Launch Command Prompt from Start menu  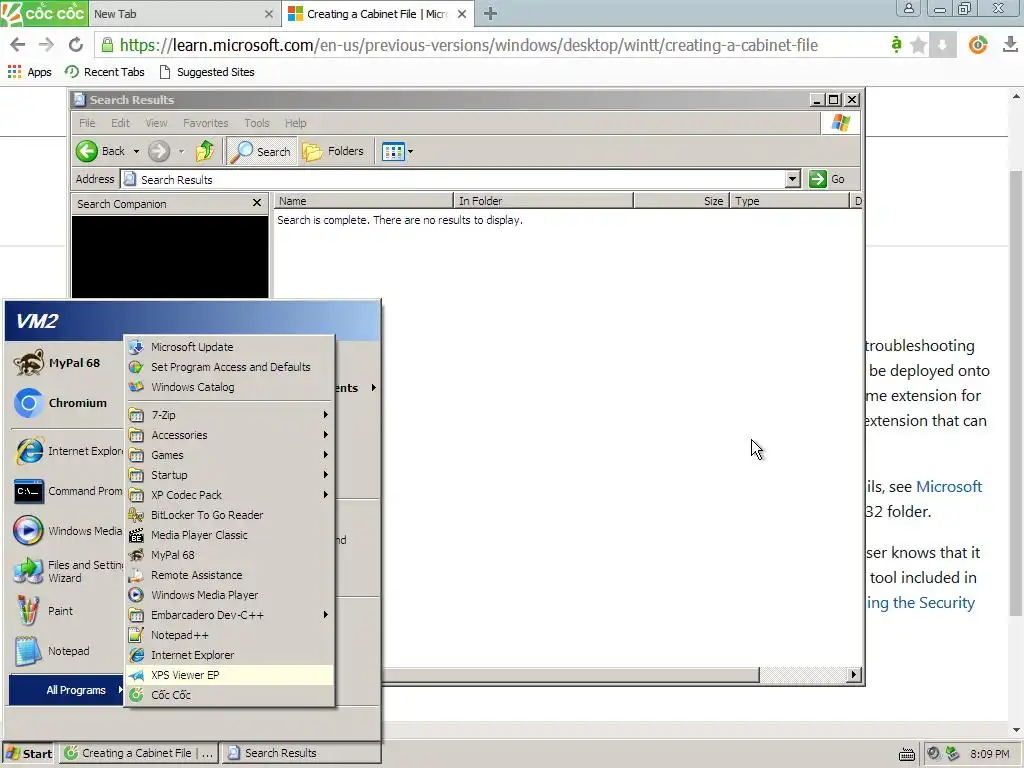(67, 491)
